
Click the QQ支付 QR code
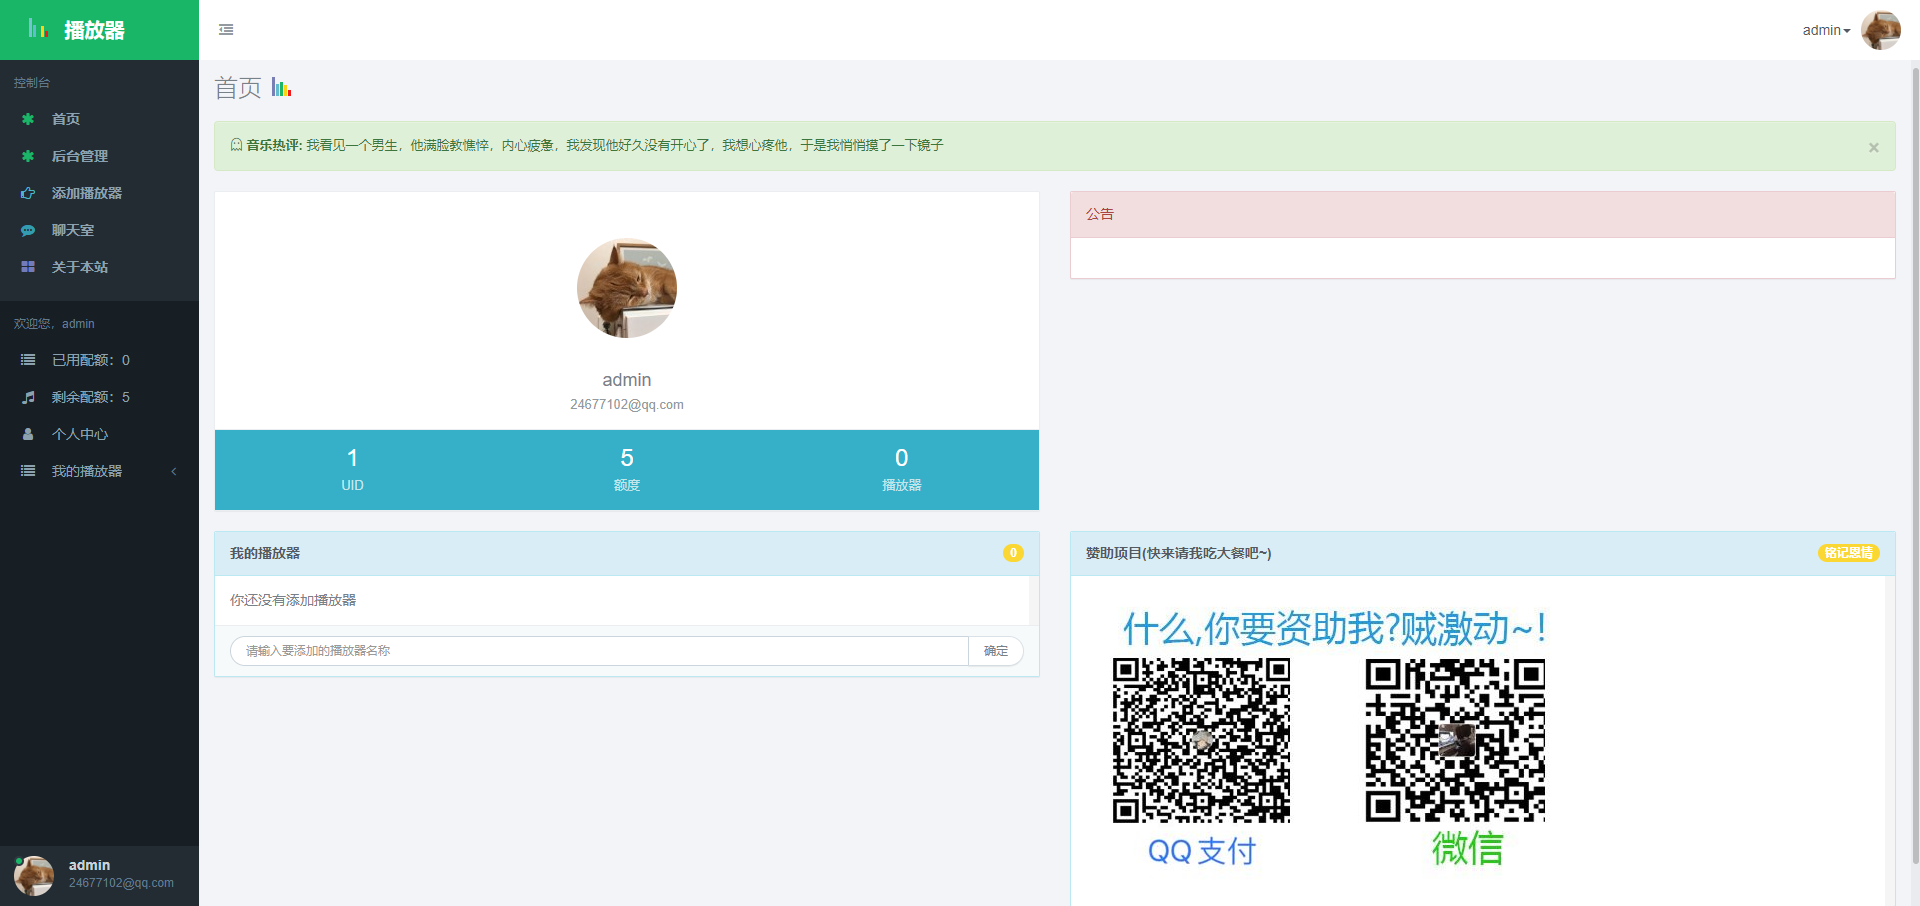click(x=1201, y=741)
